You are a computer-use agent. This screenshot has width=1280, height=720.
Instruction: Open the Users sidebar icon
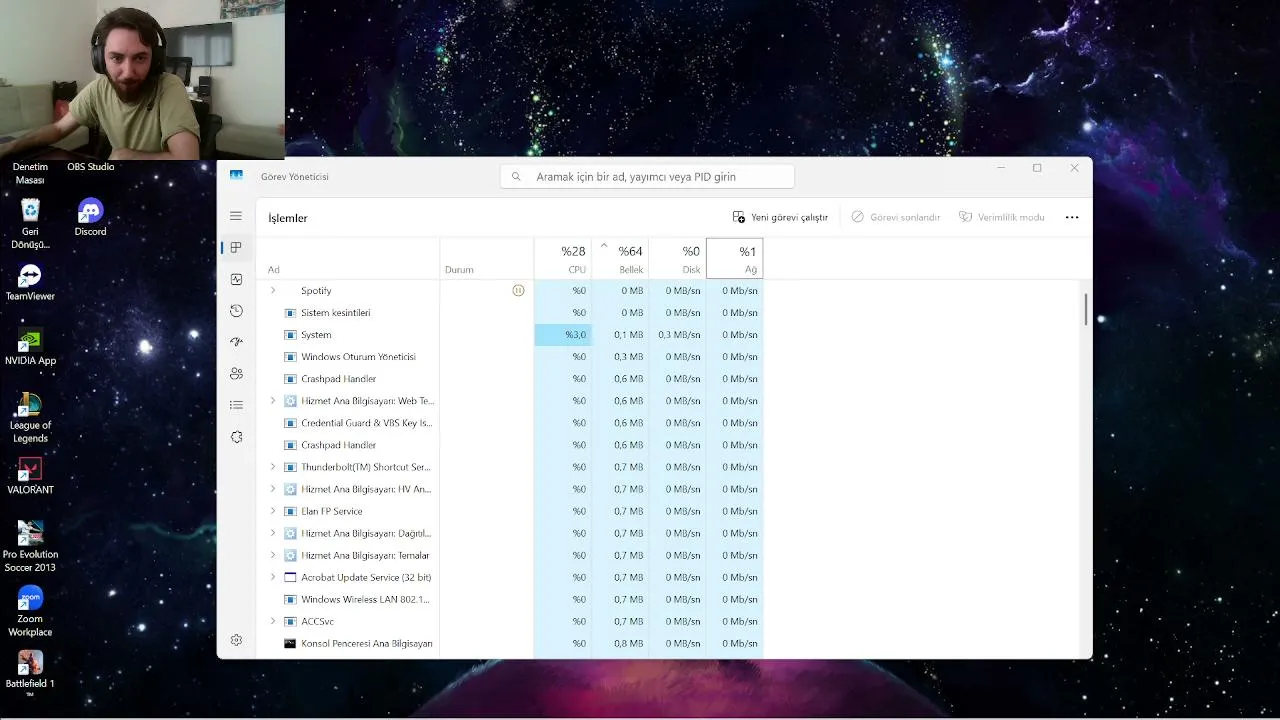tap(236, 374)
